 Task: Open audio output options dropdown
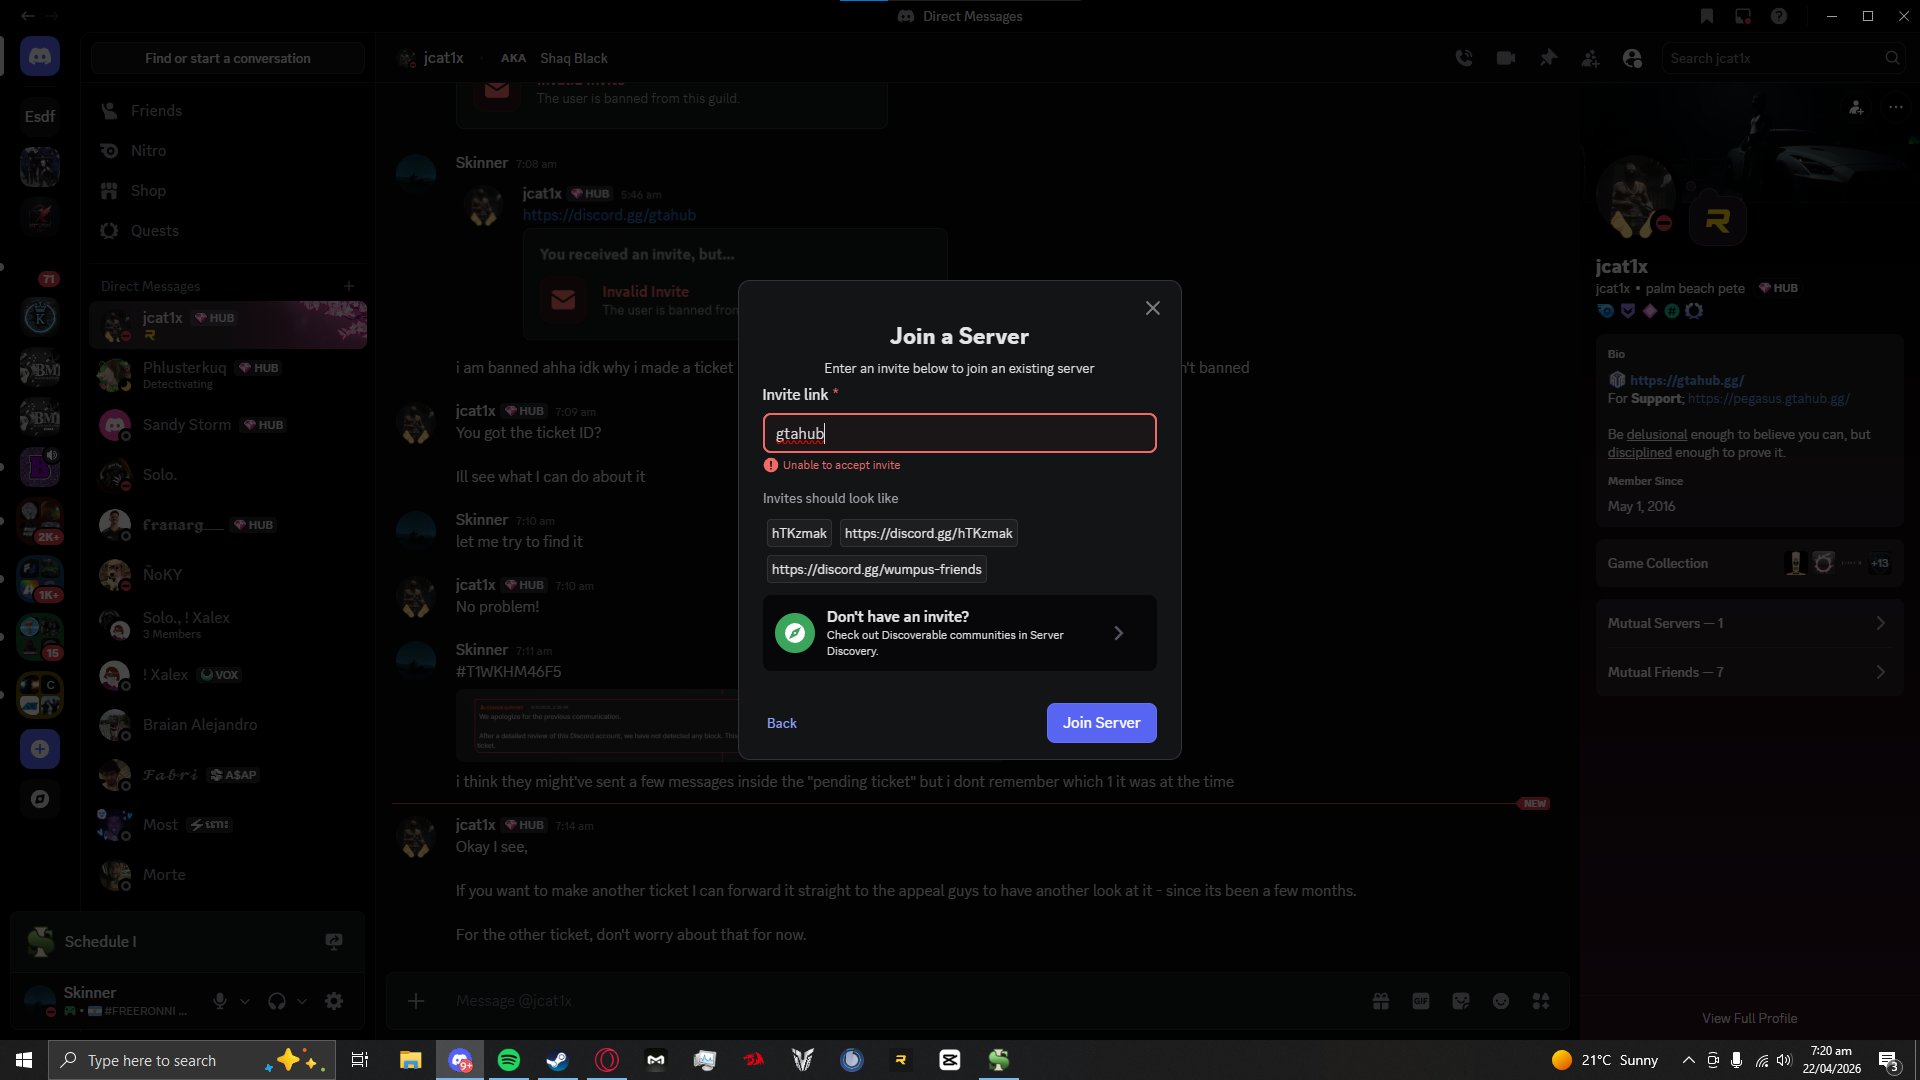[x=302, y=1001]
